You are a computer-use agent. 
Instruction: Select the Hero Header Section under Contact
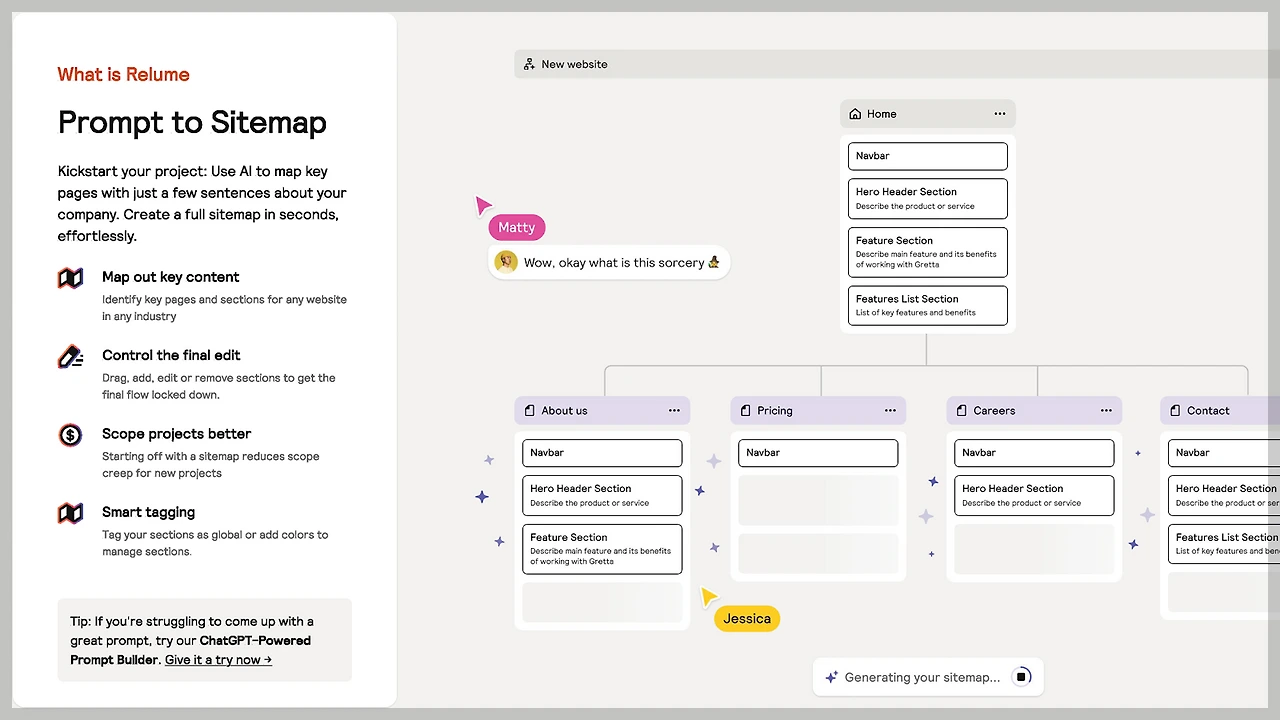coord(1224,495)
